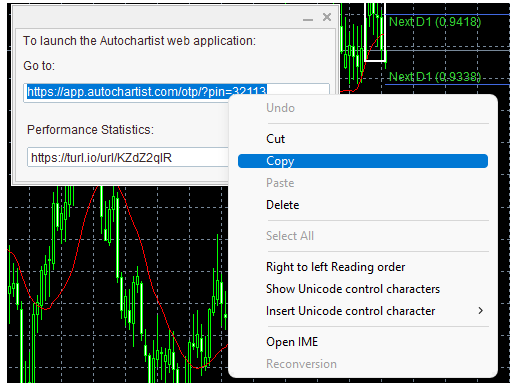Viewport: 516px width, 390px height.
Task: Select Delete in the context menu
Action: coord(363,205)
